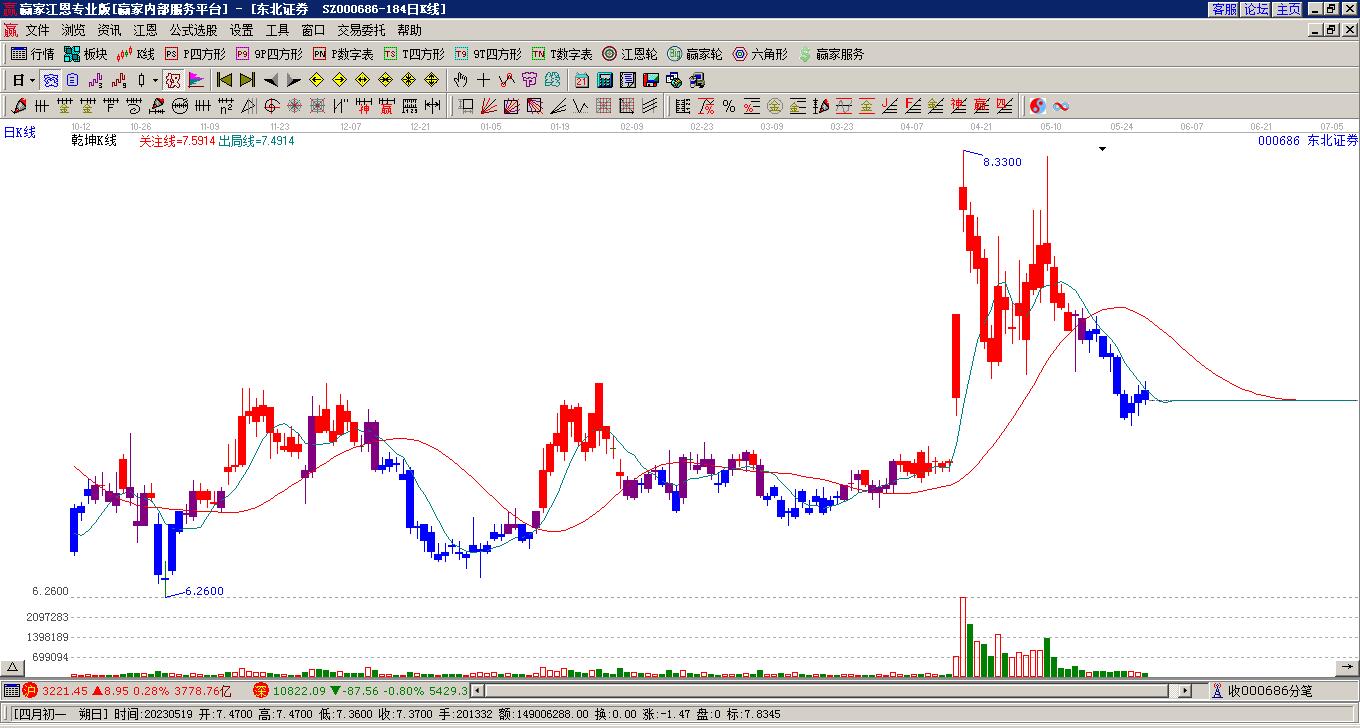Screen dimensions: 1360x728
Task: Click the up triangle button beside volume pane
Action: (x=13, y=668)
